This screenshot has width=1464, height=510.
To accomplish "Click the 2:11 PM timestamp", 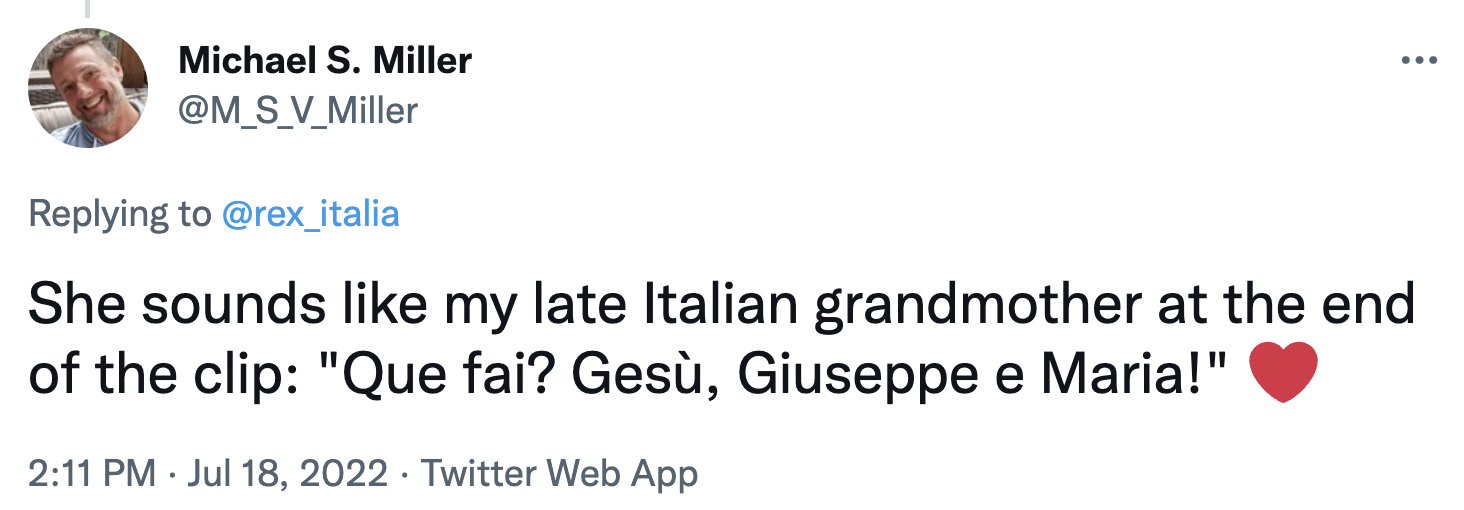I will 92,472.
